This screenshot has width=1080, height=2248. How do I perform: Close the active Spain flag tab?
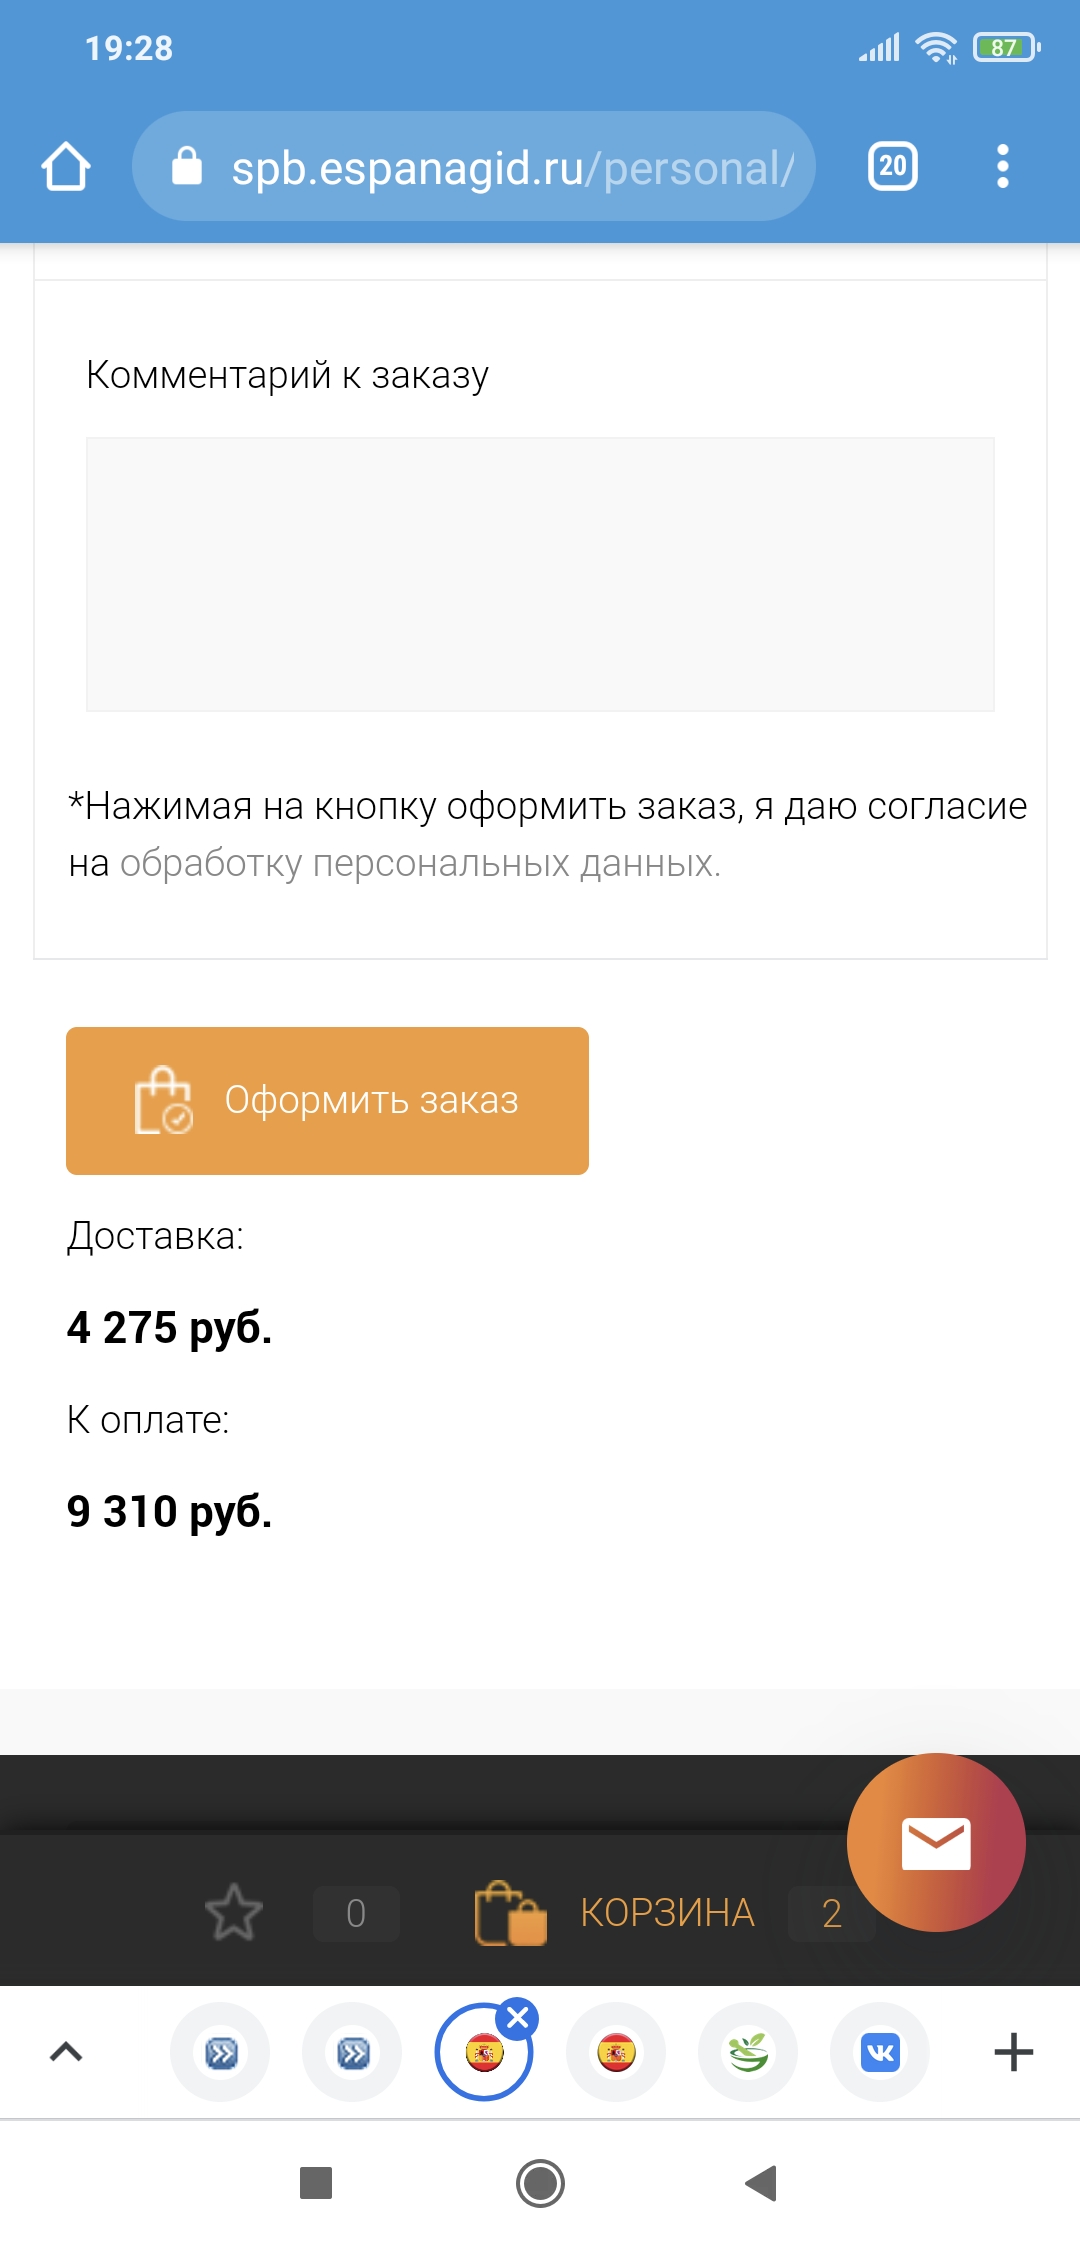click(518, 2018)
